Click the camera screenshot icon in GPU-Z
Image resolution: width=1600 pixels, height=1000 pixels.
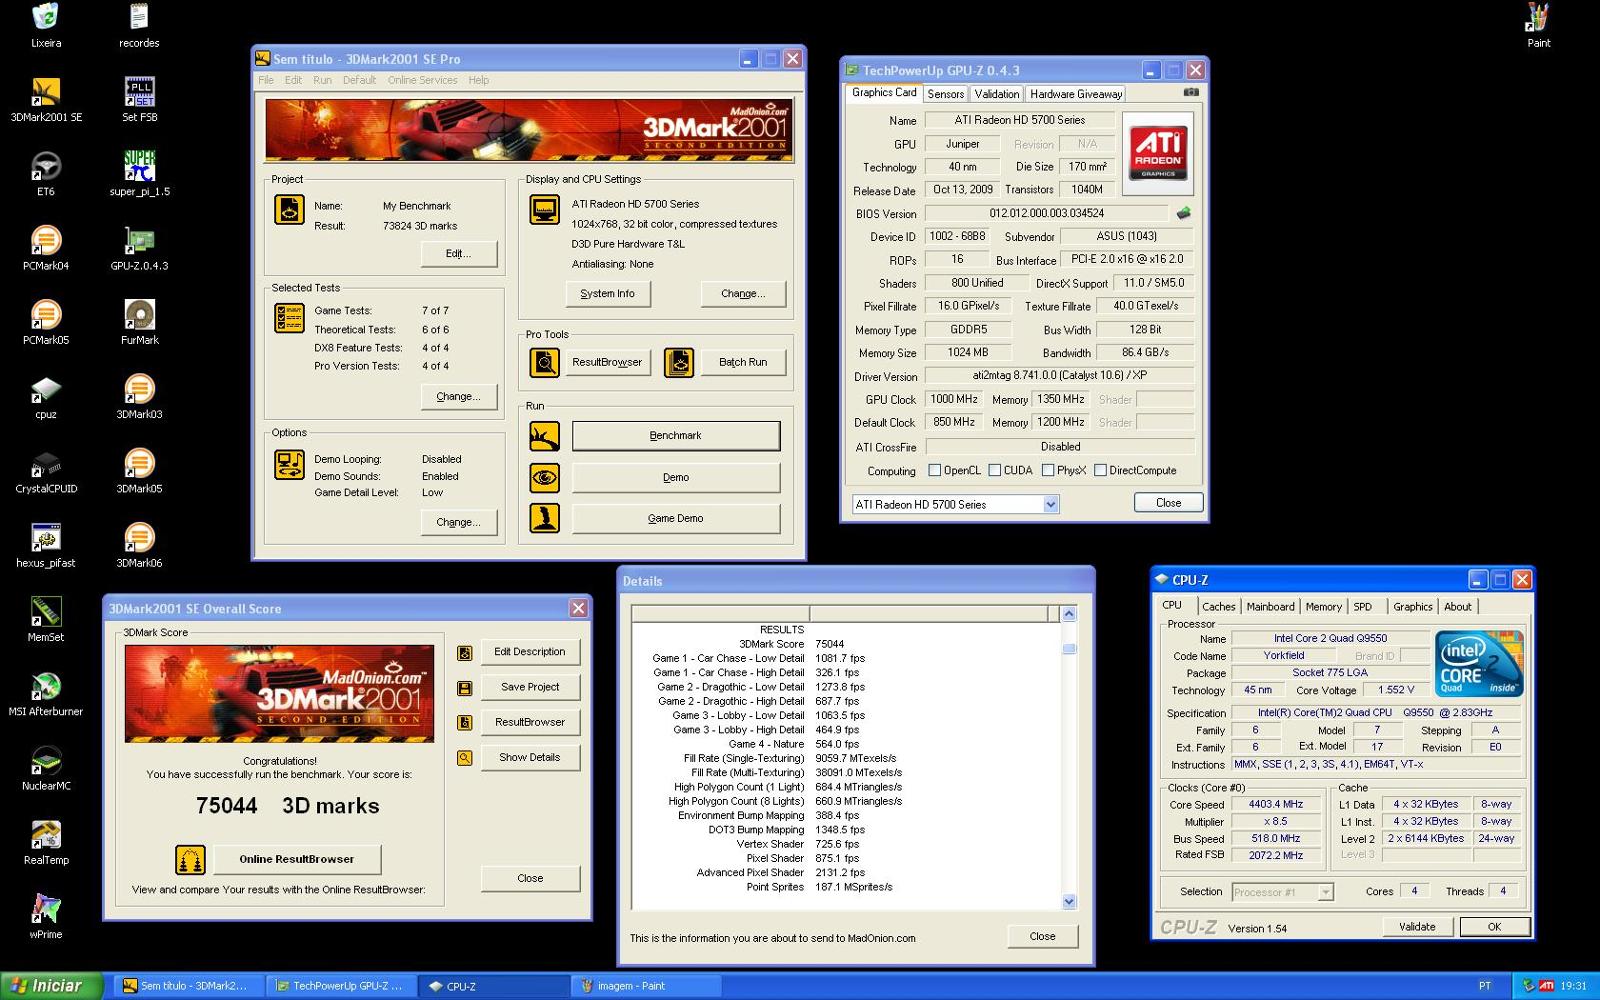pos(1190,92)
